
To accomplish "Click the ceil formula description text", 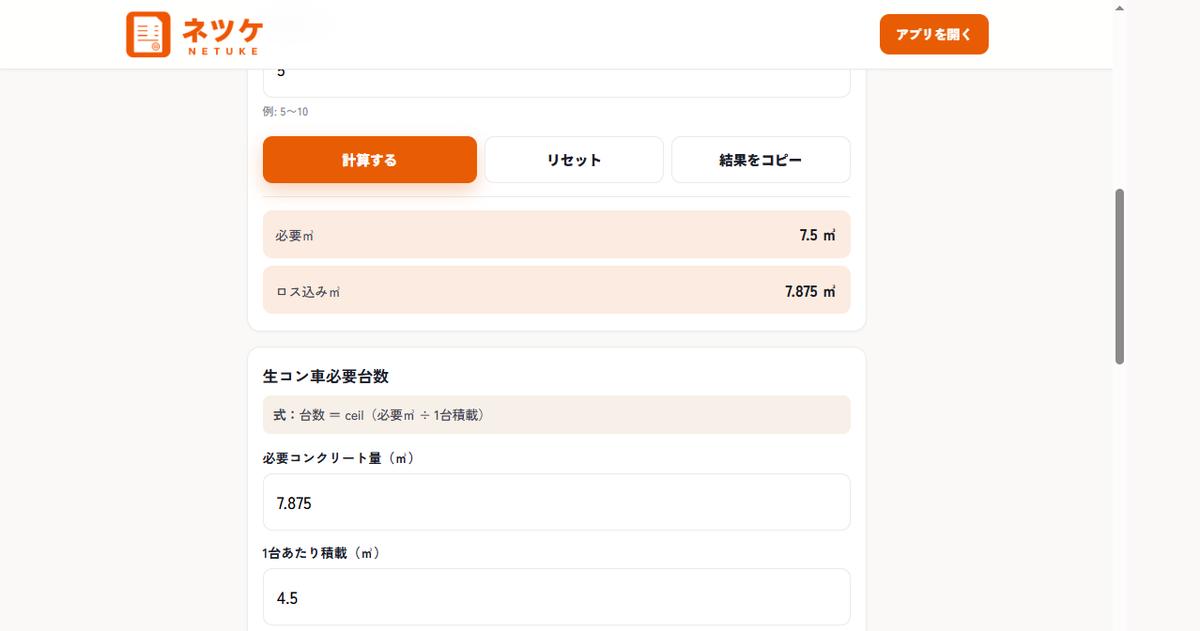I will pyautogui.click(x=379, y=414).
